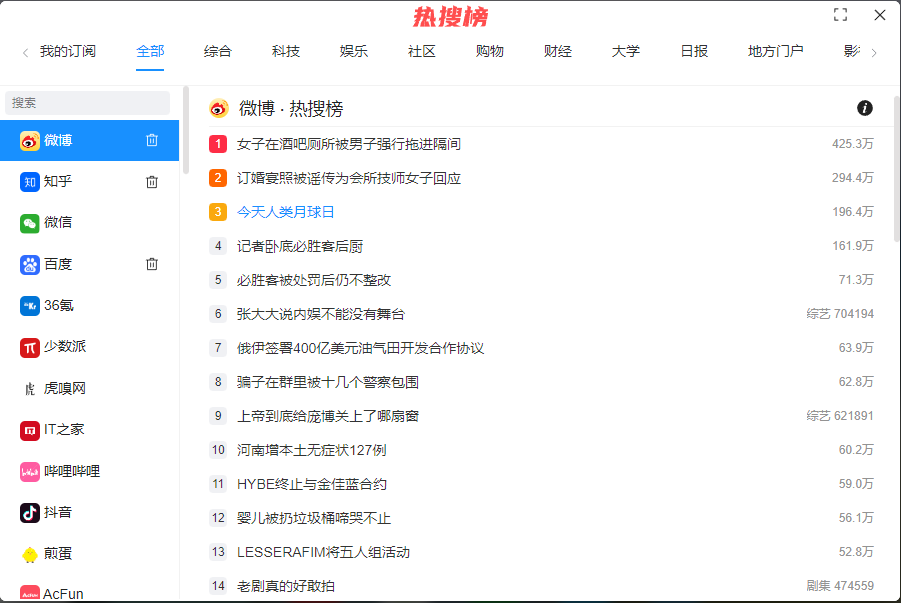901x603 pixels.
Task: Open the 娱乐 category tab
Action: [x=353, y=51]
